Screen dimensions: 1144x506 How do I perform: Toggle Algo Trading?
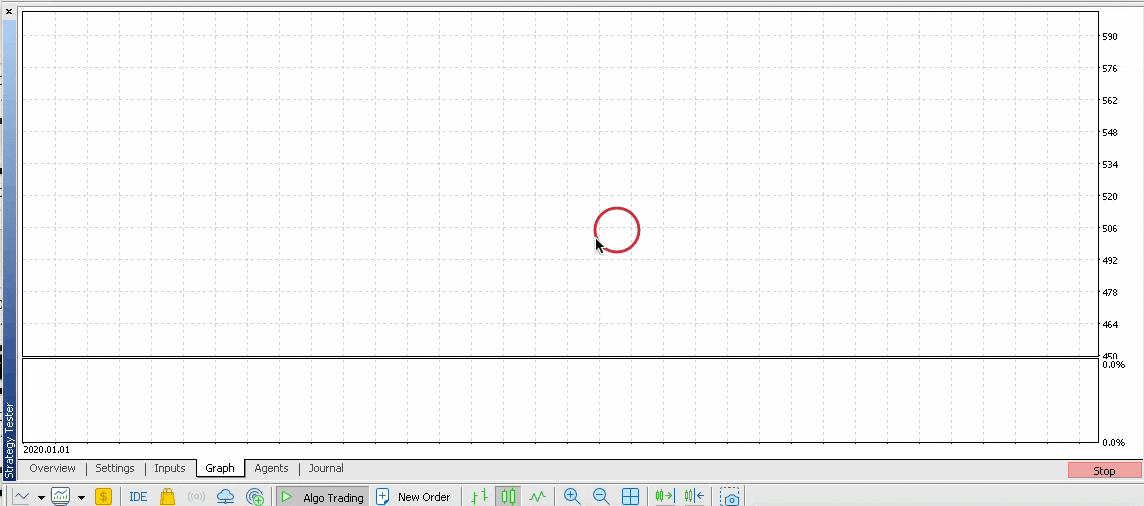(x=322, y=497)
